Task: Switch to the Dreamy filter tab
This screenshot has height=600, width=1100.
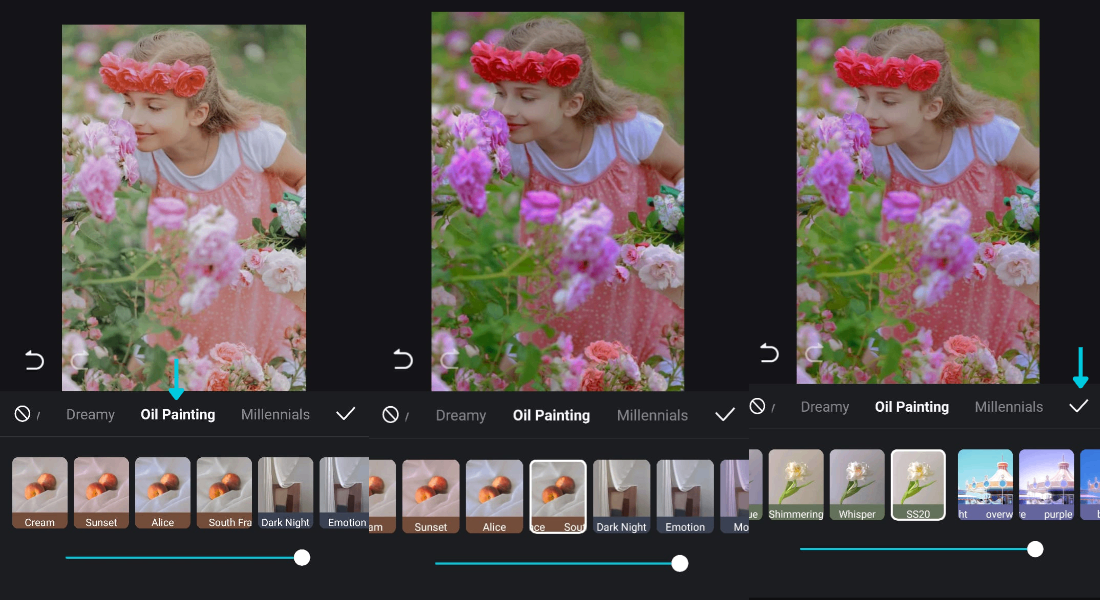Action: tap(90, 414)
